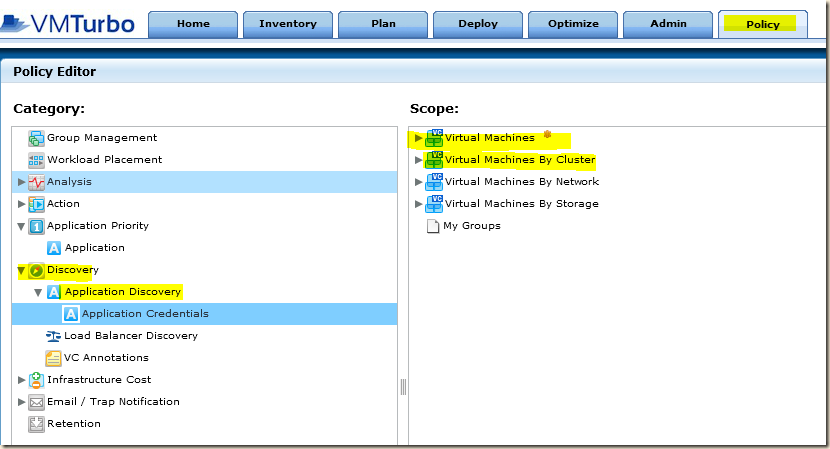Expand the Infrastructure Cost category

pos(21,380)
